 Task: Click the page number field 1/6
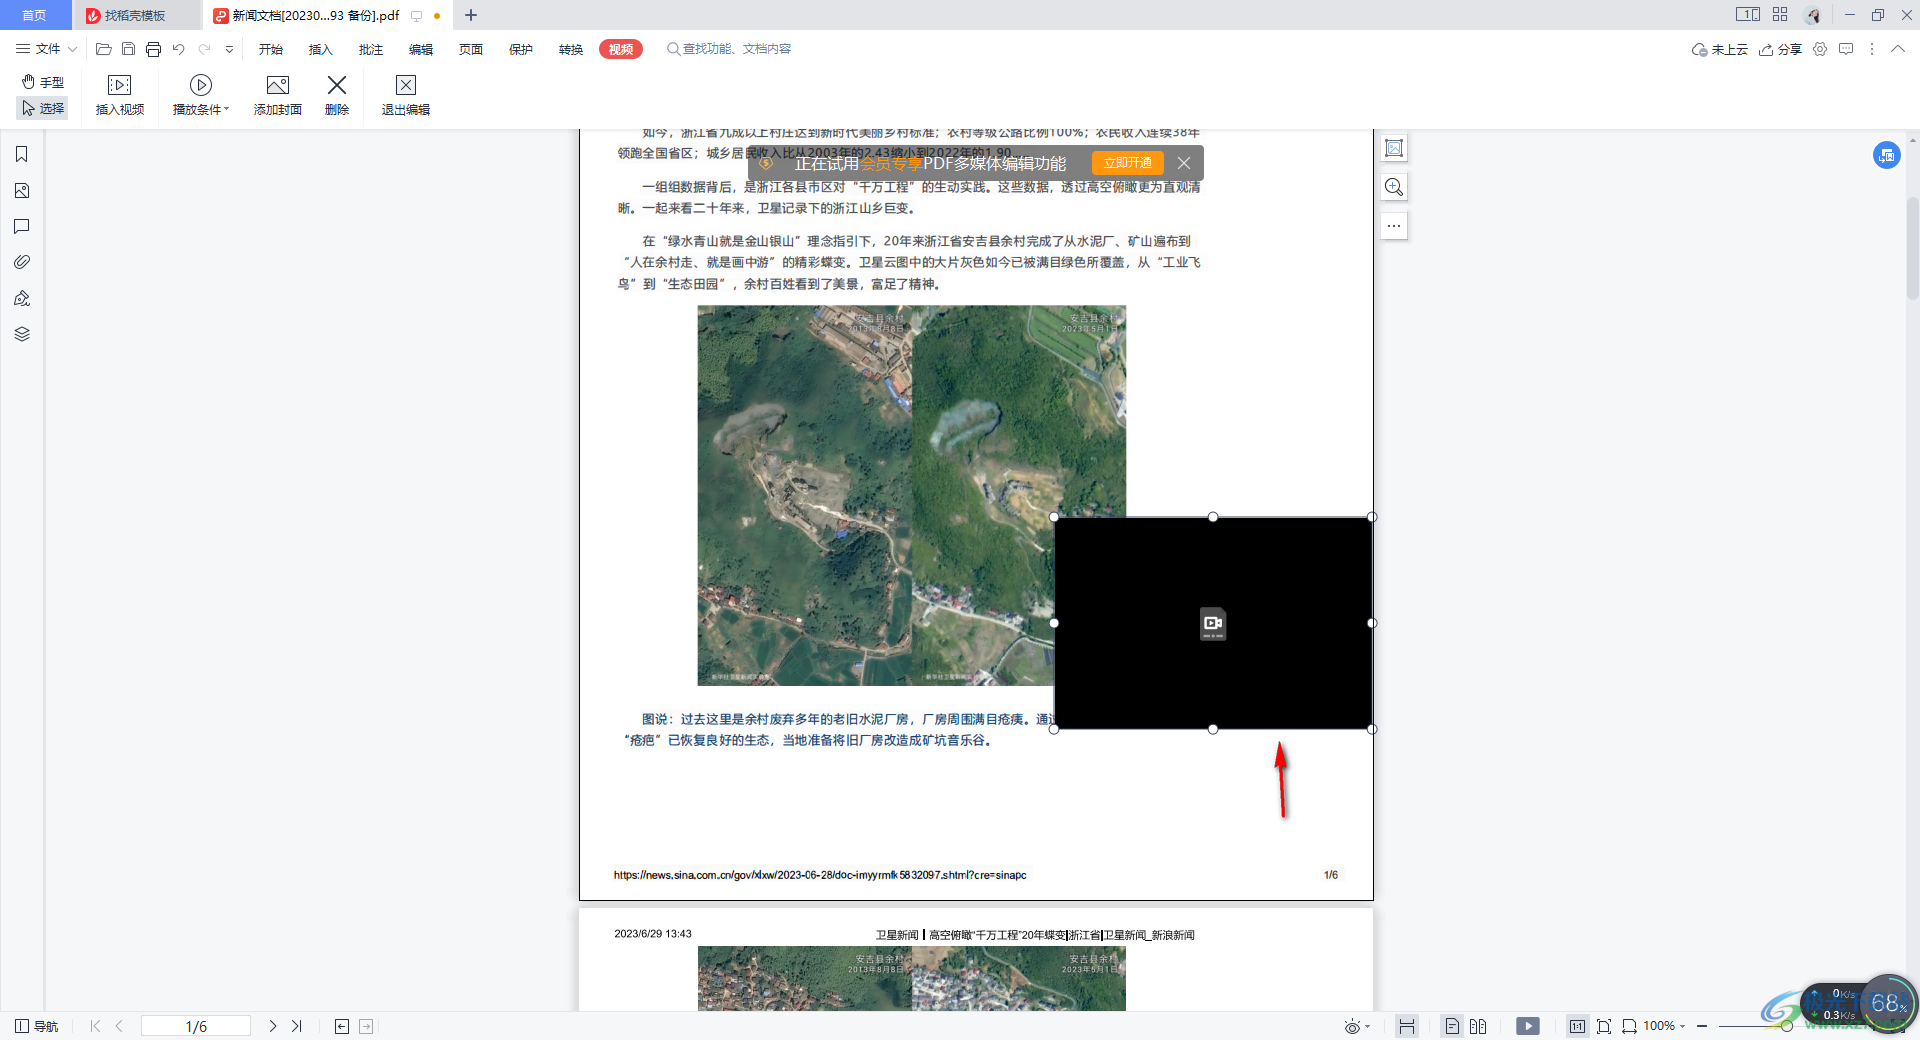pos(196,1026)
